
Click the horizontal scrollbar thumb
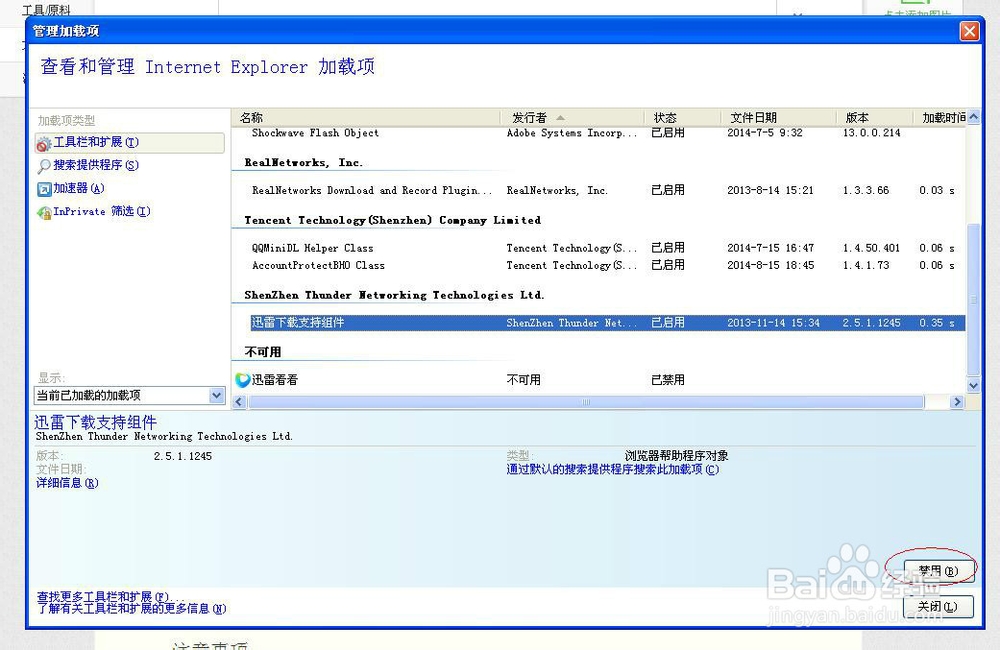[x=586, y=402]
